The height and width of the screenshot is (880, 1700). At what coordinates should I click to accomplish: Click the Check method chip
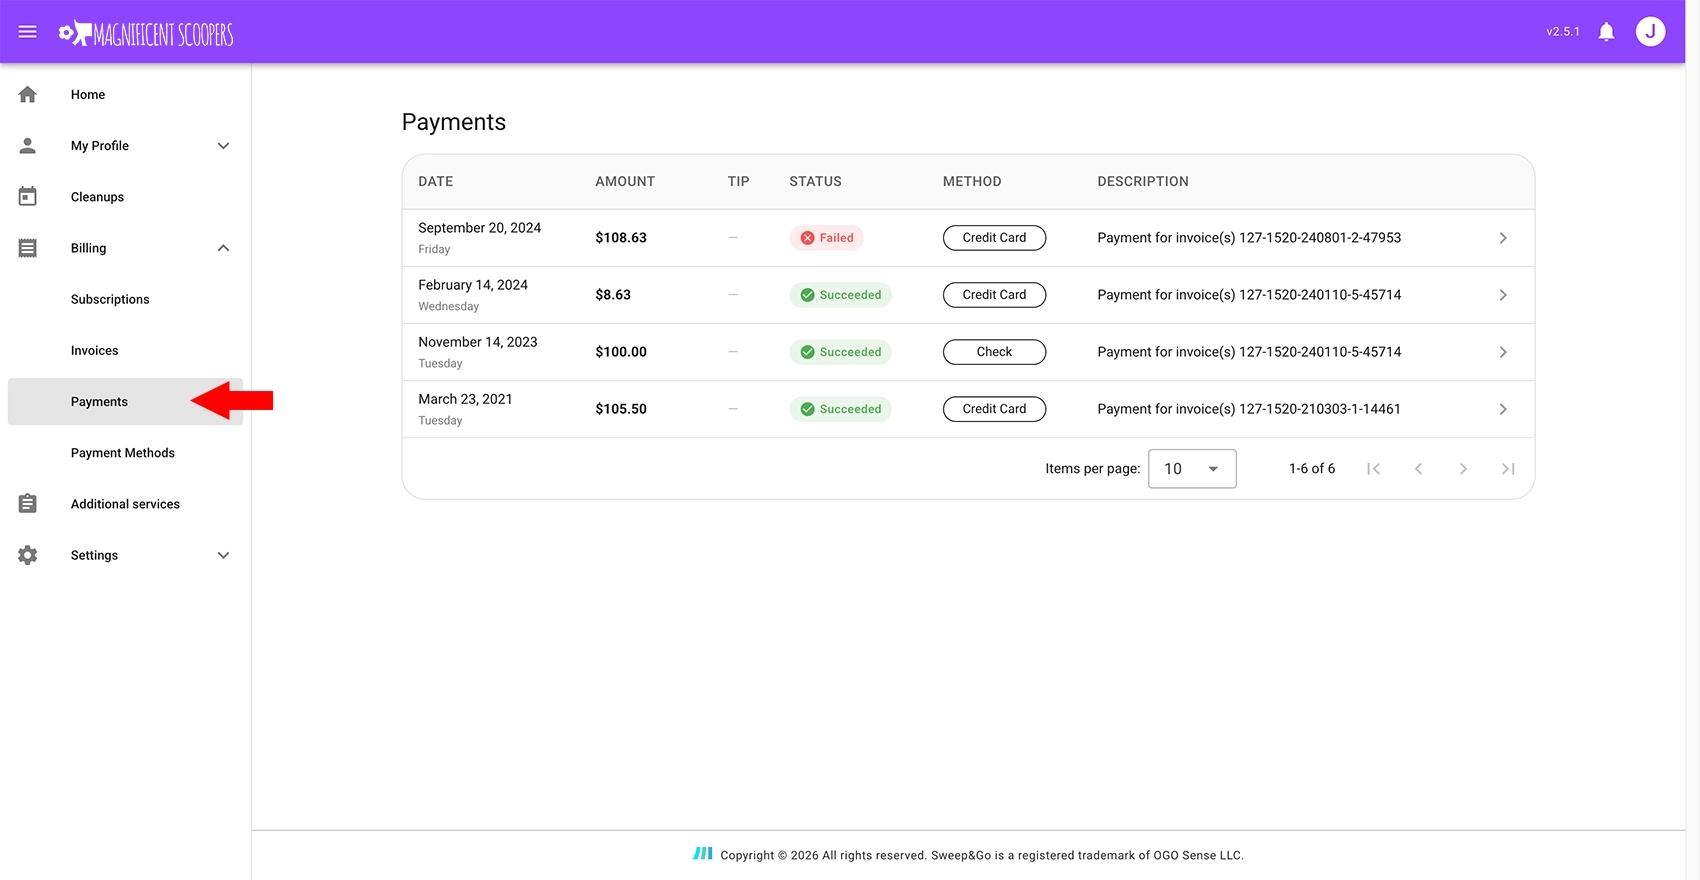click(994, 352)
